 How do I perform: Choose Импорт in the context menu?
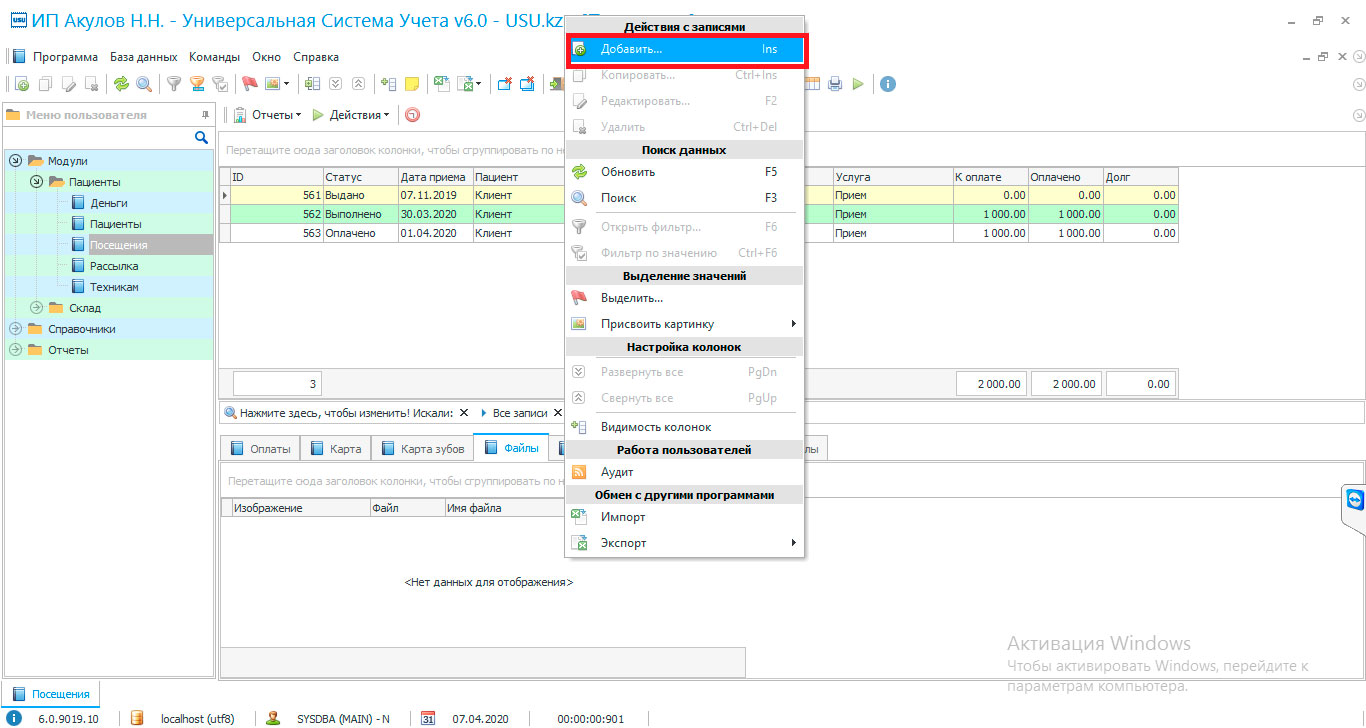pos(685,517)
